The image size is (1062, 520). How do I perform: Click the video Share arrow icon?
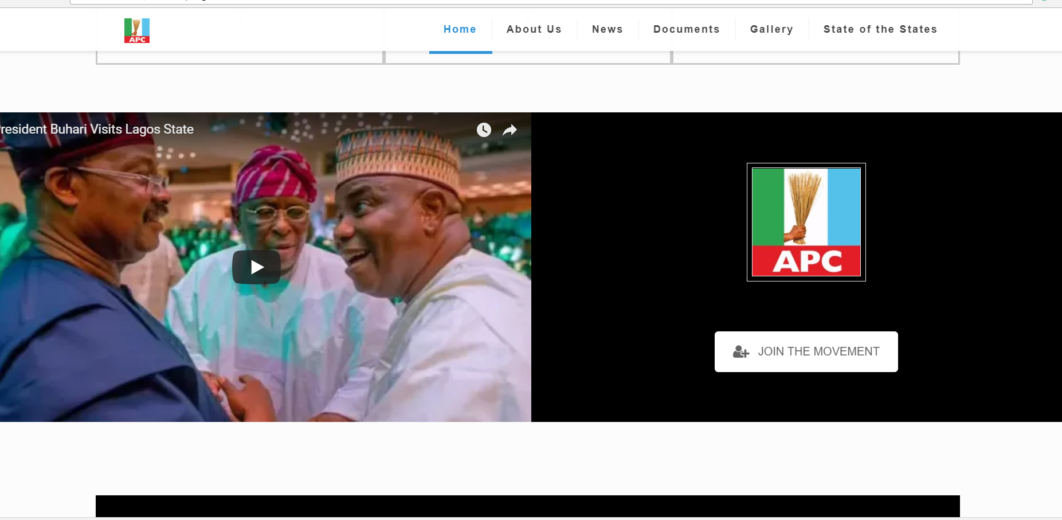pos(510,130)
